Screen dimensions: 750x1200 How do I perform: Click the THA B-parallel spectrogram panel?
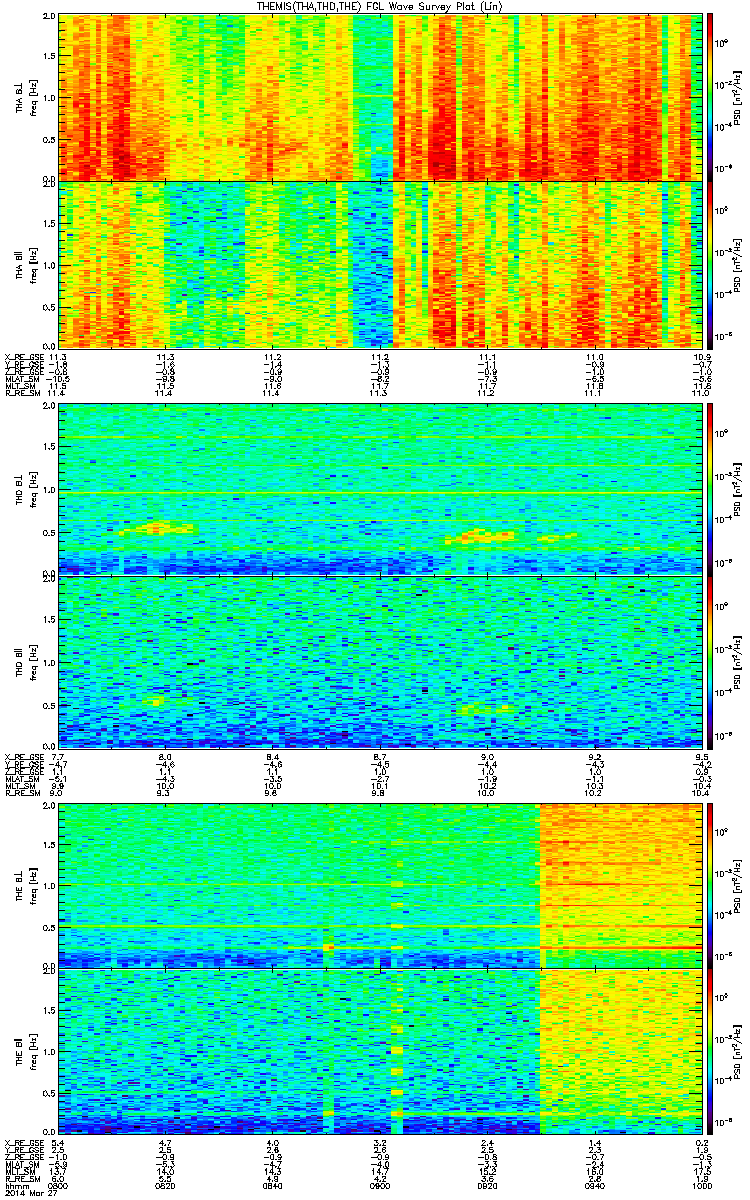point(379,263)
